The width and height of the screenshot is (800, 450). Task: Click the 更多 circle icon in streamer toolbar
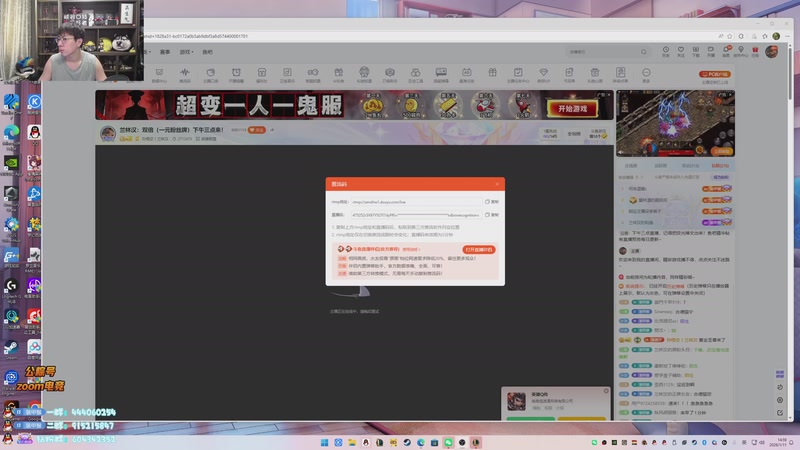tap(646, 74)
